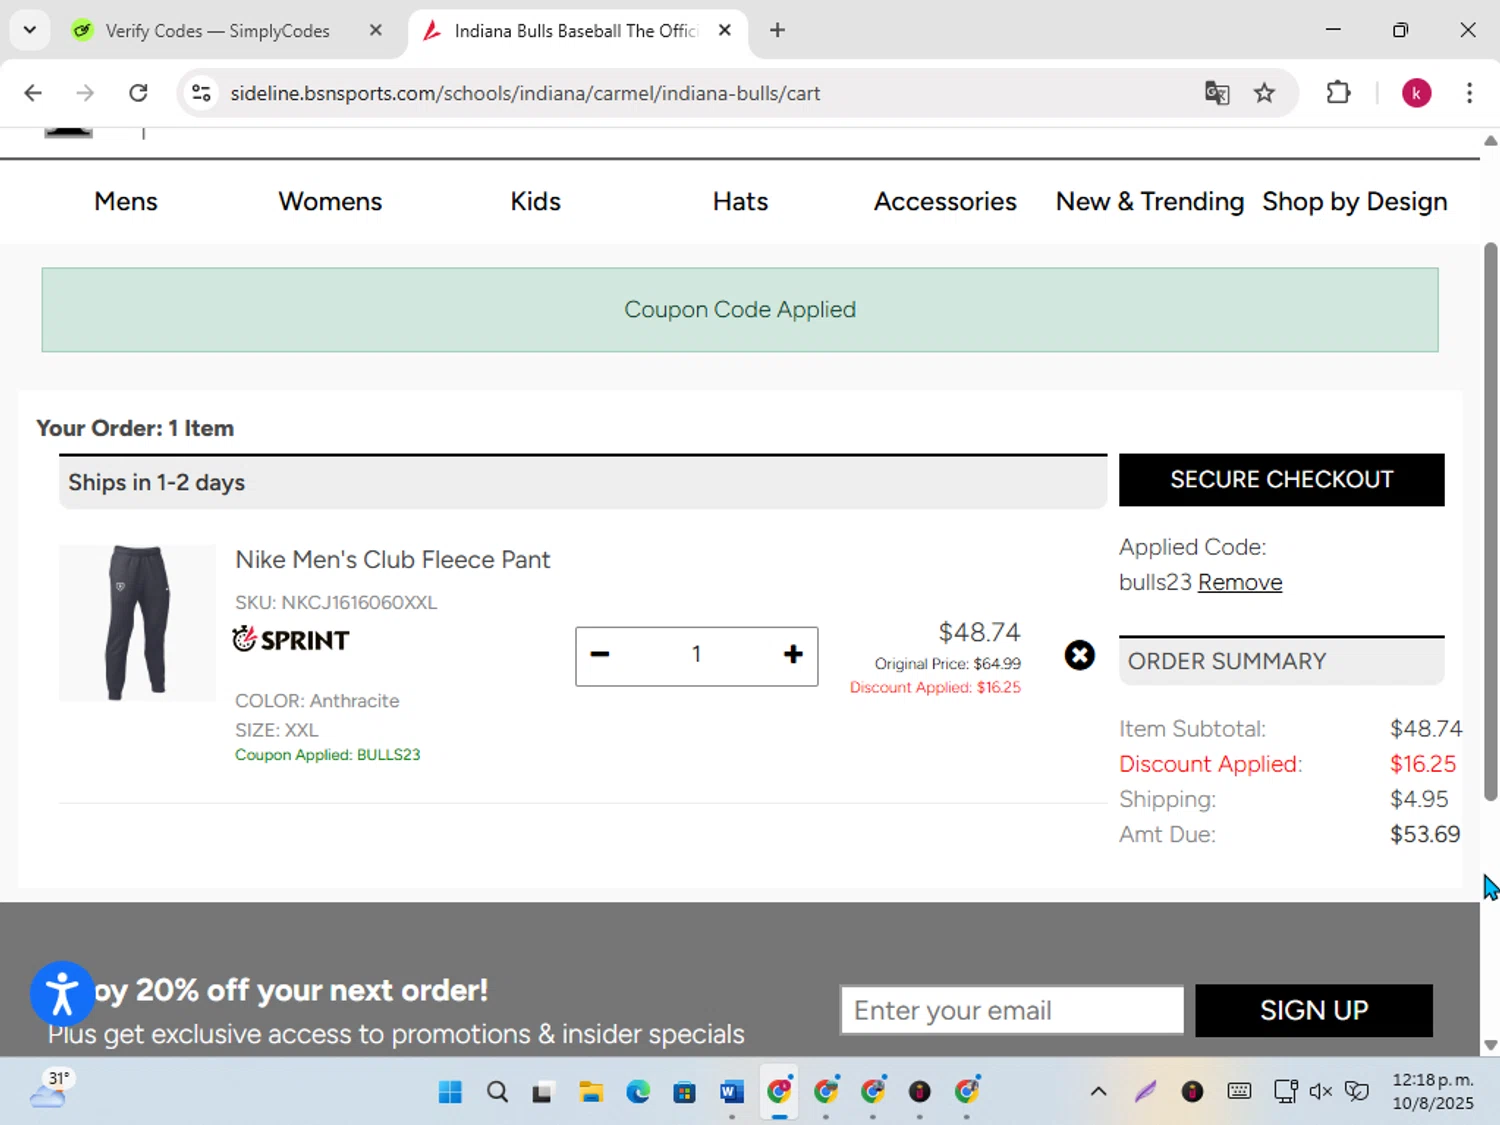Click the Sign Up button
Image resolution: width=1500 pixels, height=1125 pixels.
[1313, 1010]
